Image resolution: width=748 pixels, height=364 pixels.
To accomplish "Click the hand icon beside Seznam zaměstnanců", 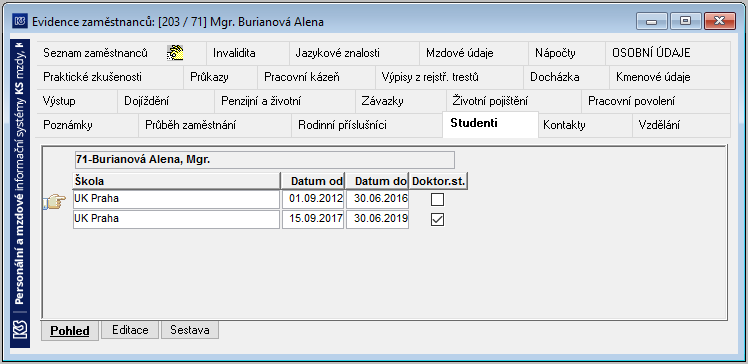I will [175, 53].
